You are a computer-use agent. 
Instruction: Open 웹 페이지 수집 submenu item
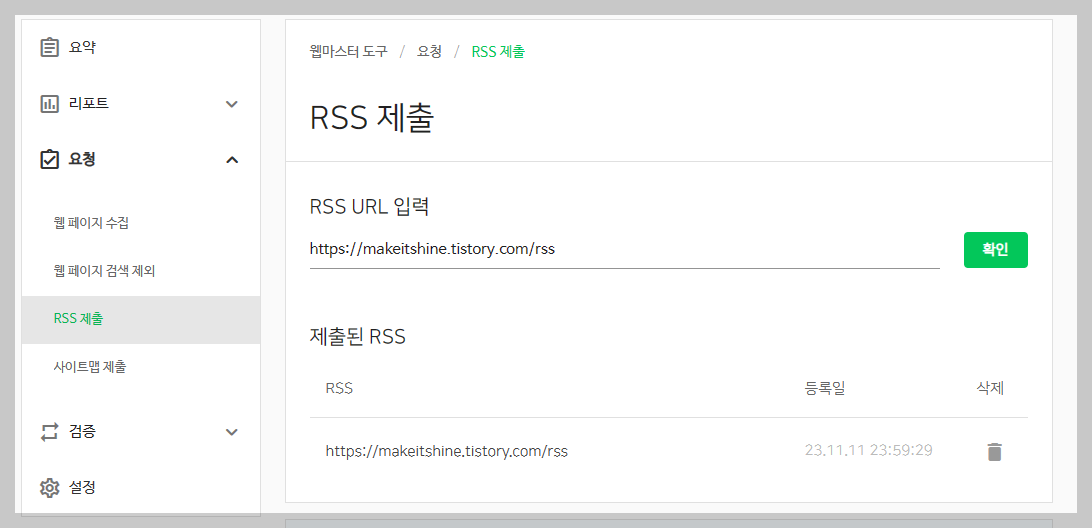point(91,223)
